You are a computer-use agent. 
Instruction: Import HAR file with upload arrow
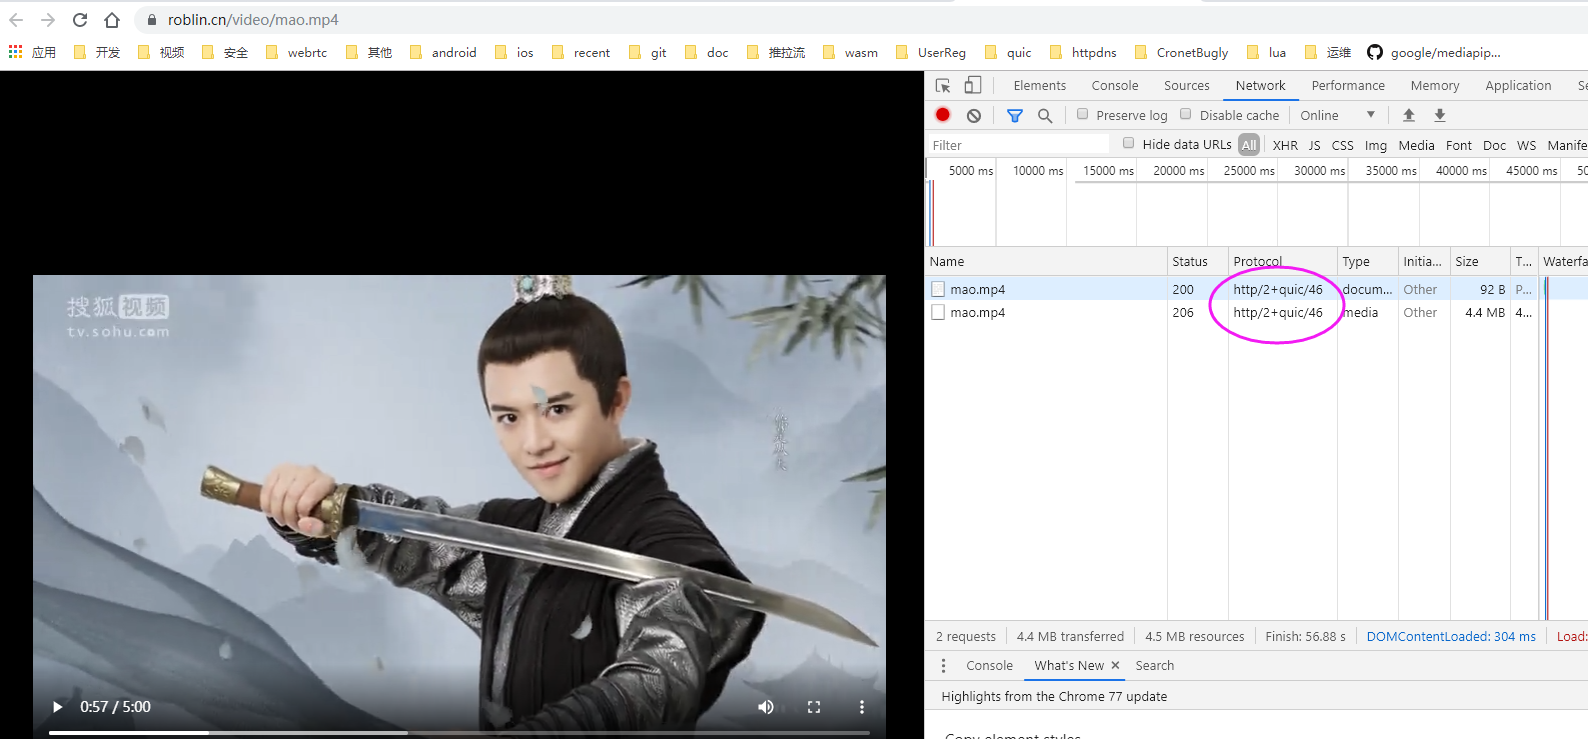click(1409, 115)
